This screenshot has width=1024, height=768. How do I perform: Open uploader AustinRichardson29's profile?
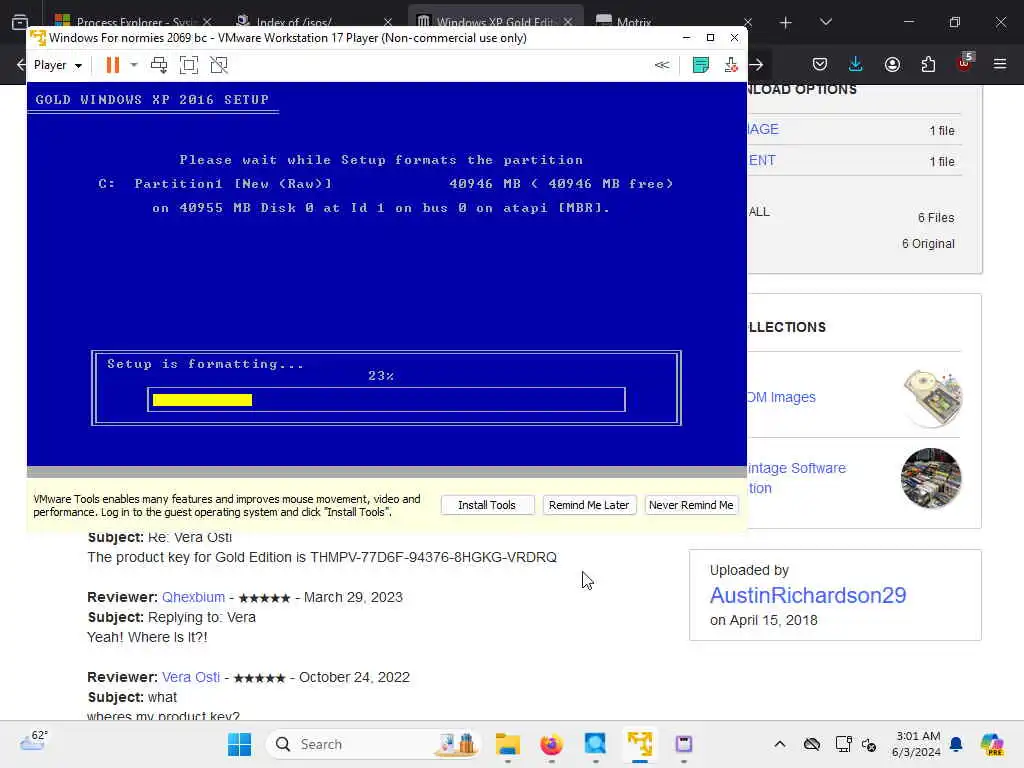[808, 595]
